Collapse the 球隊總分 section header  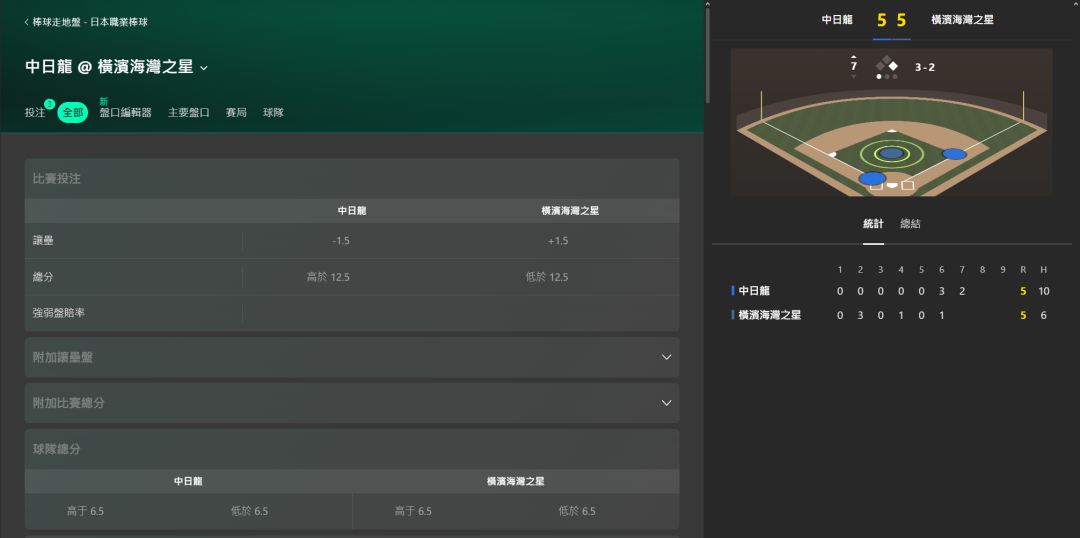coord(352,449)
